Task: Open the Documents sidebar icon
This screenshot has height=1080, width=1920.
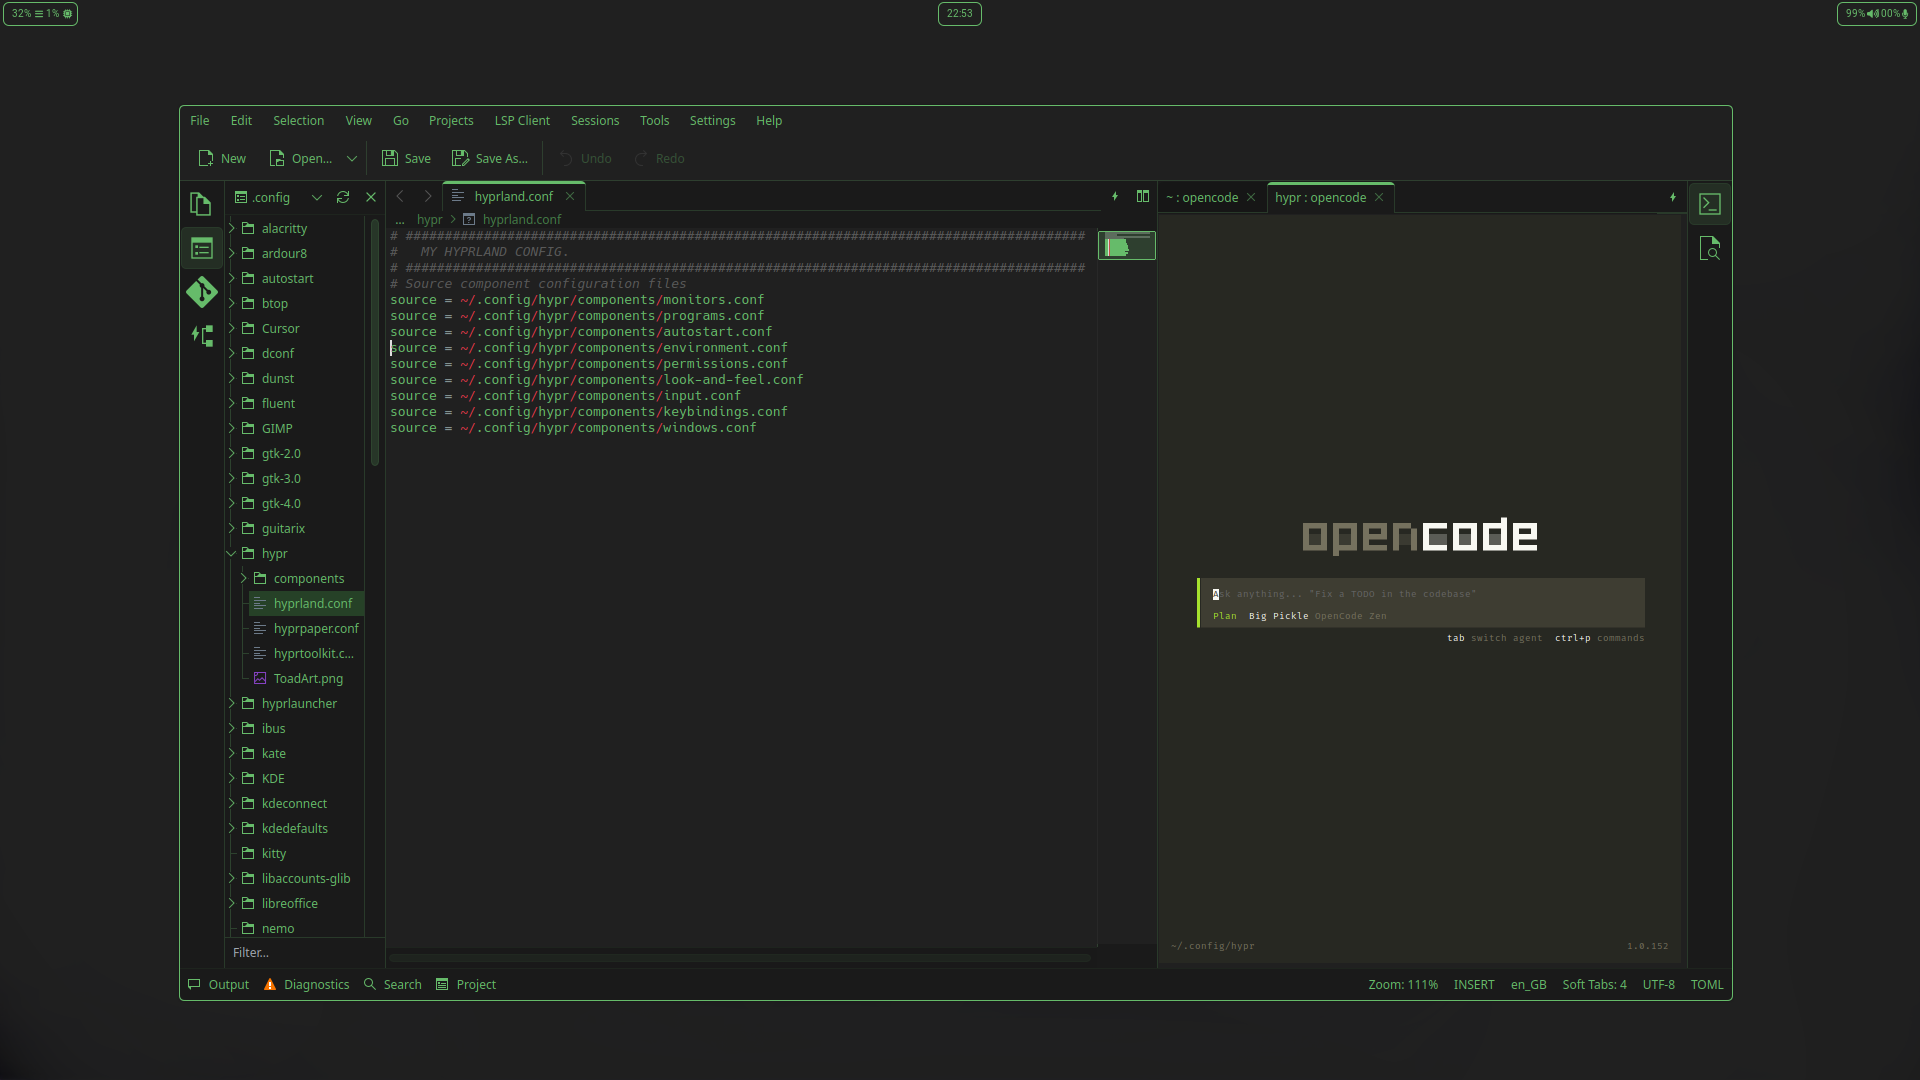Action: [201, 204]
